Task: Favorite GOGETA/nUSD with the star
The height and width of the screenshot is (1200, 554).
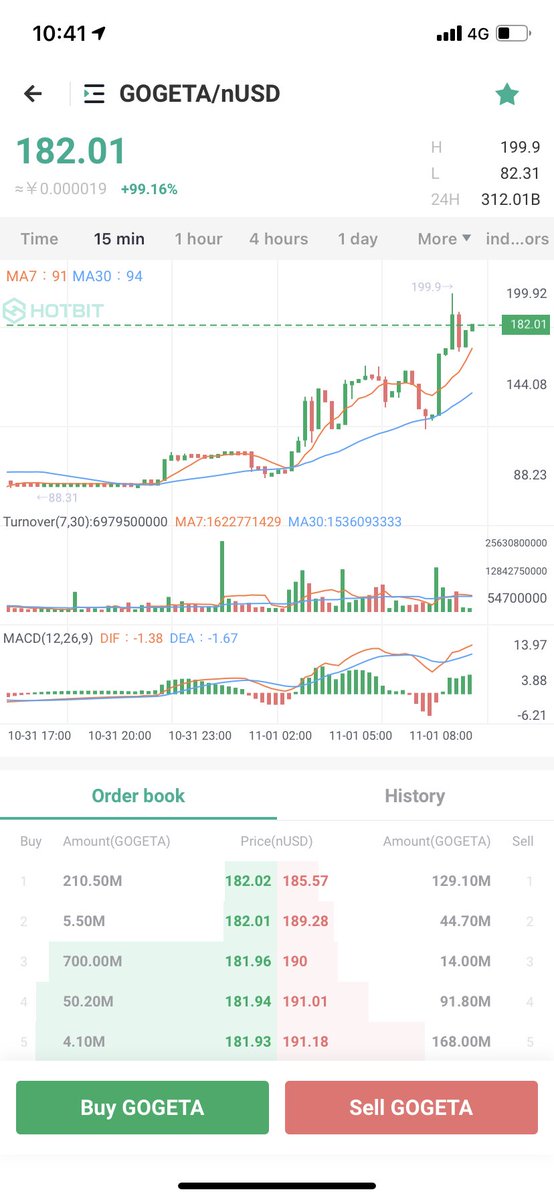Action: 507,94
